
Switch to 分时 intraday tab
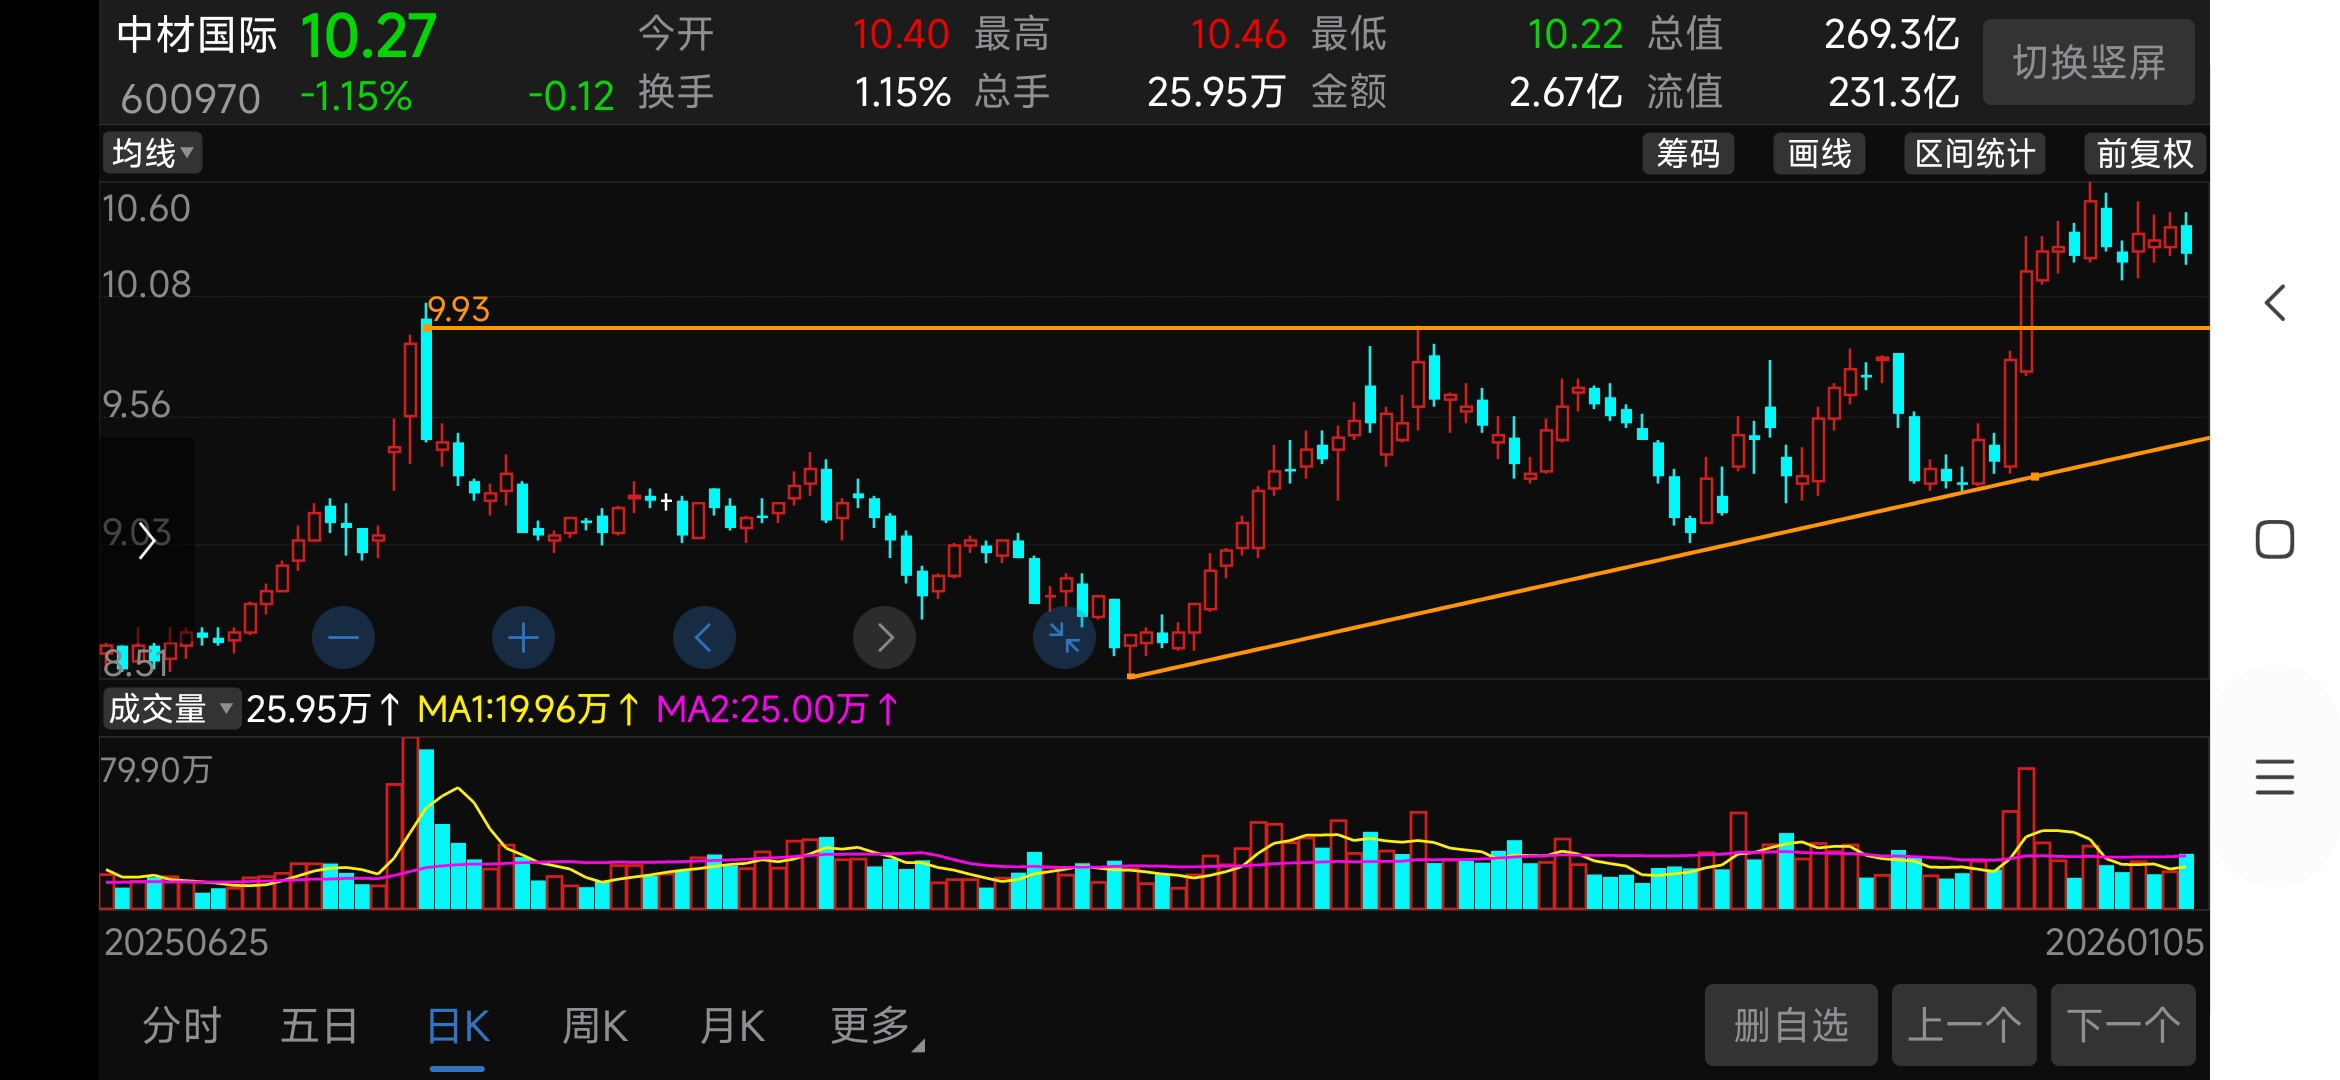pyautogui.click(x=182, y=1026)
